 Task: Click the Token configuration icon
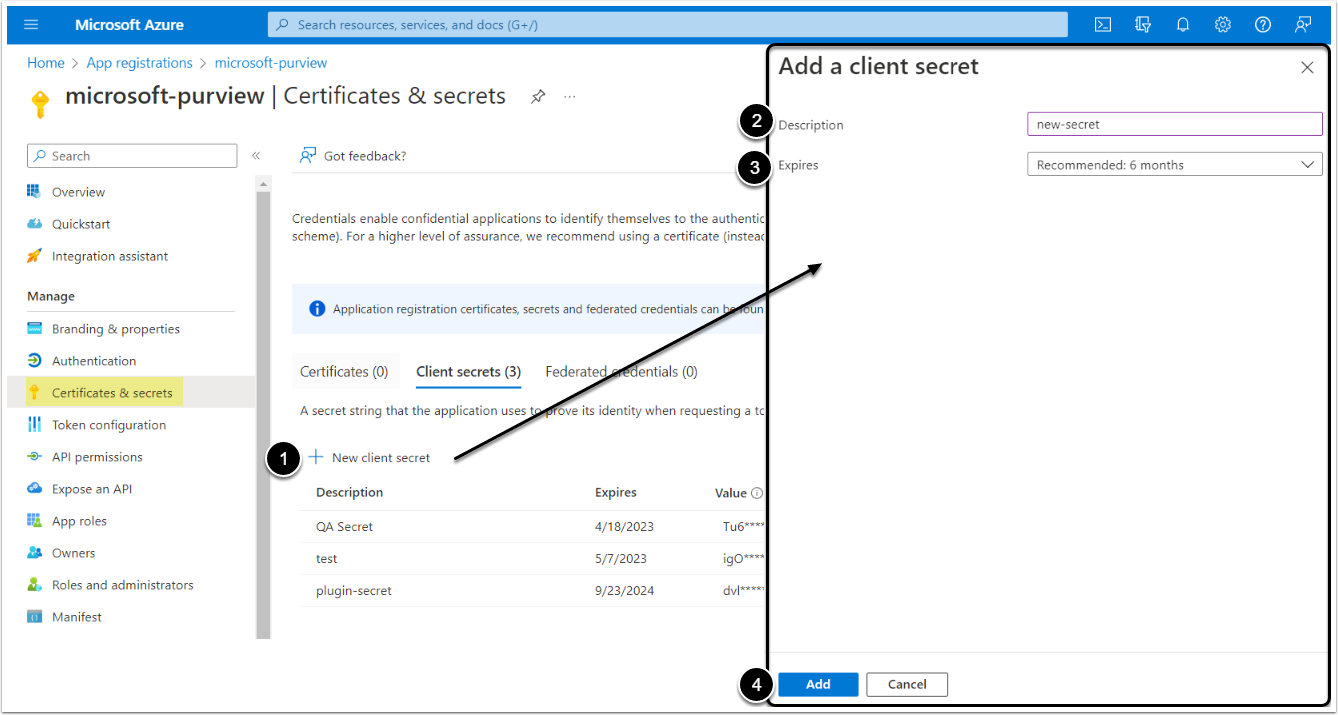point(34,425)
